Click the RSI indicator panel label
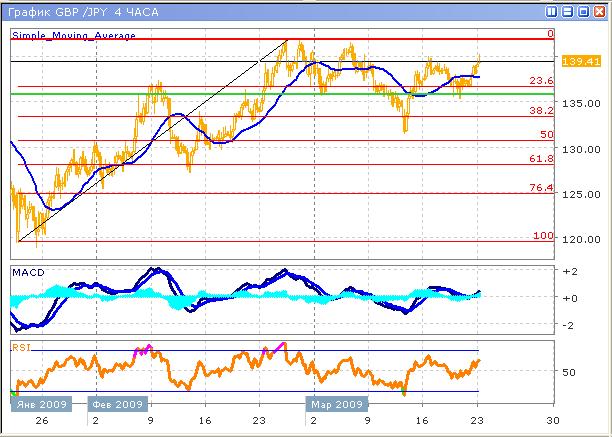This screenshot has height=437, width=612. pos(20,346)
